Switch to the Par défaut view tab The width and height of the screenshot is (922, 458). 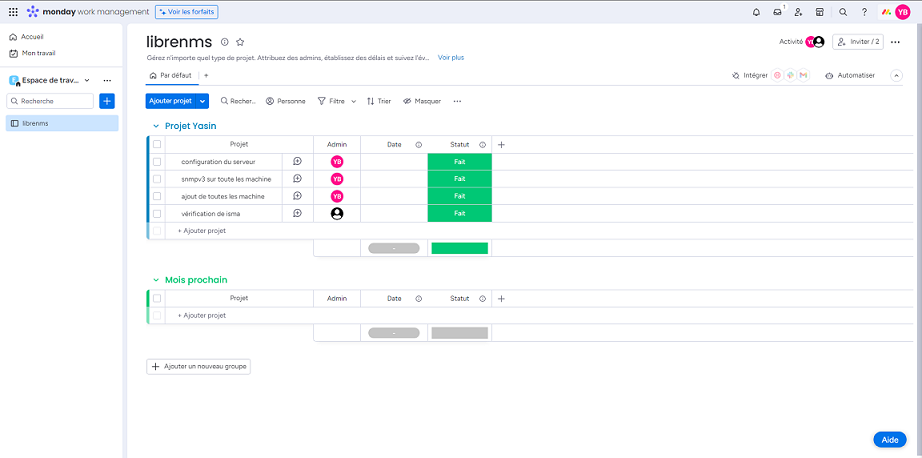[x=171, y=75]
